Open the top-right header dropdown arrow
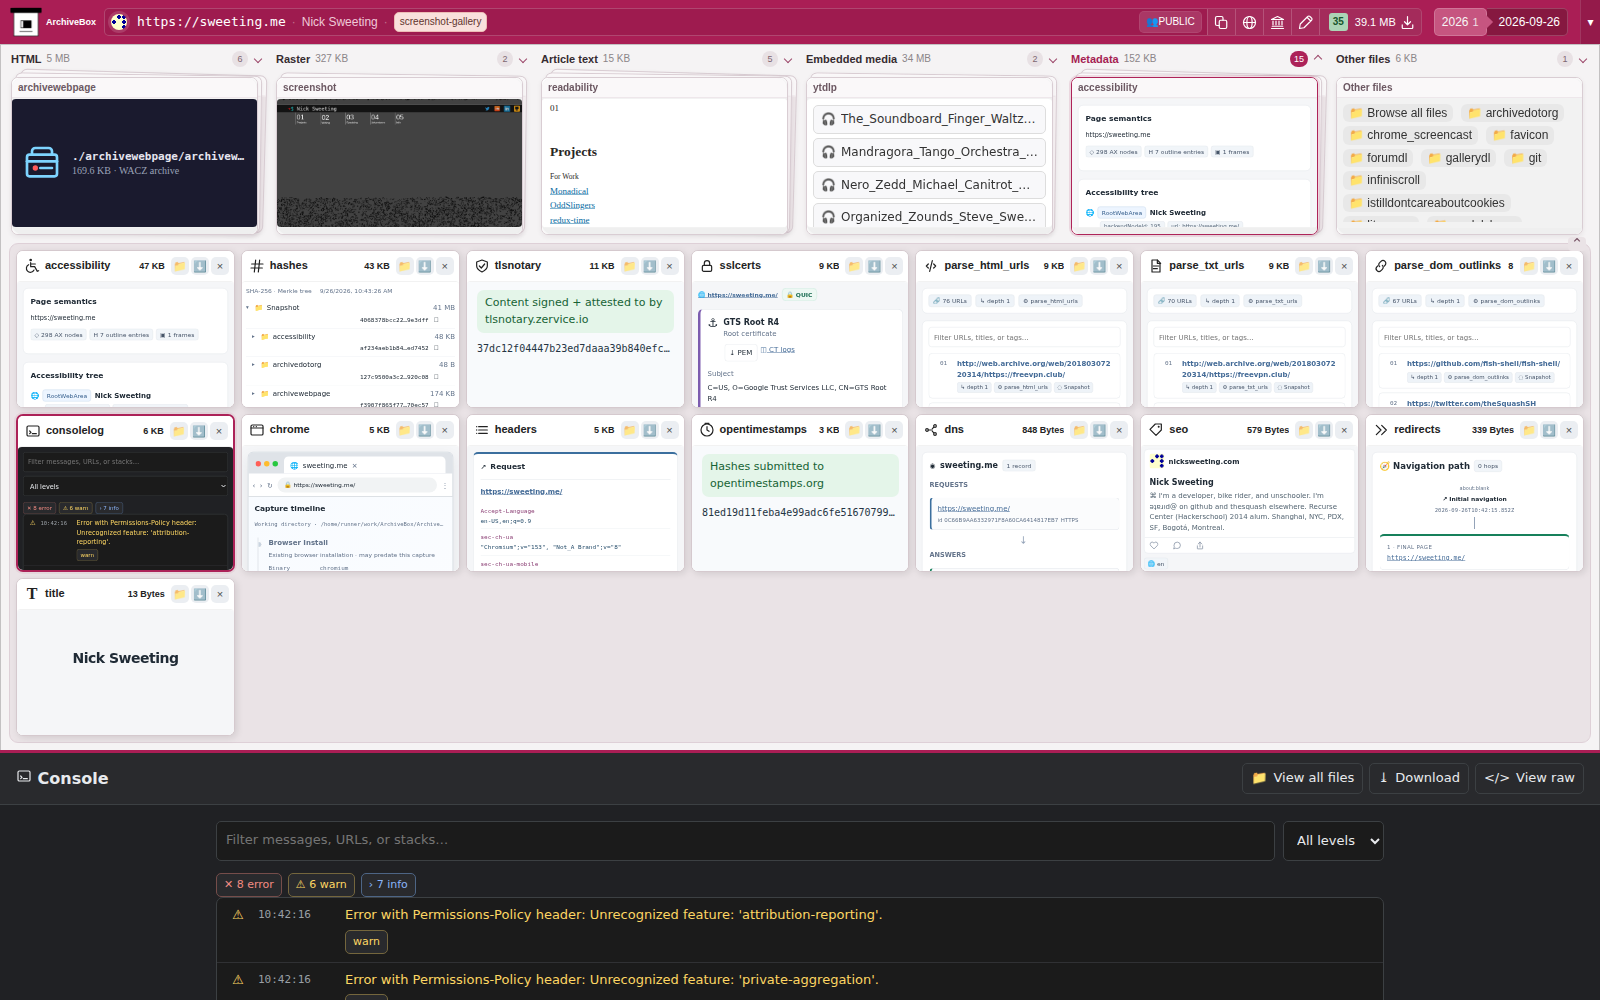1600x1000 pixels. tap(1590, 22)
